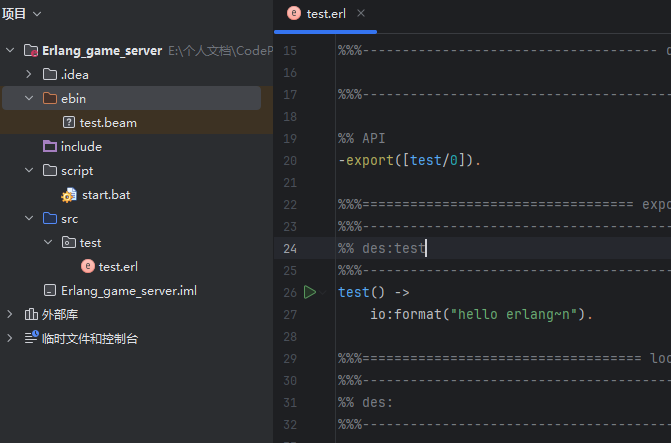Collapse the test package under src
This screenshot has width=671, height=443.
[48, 242]
